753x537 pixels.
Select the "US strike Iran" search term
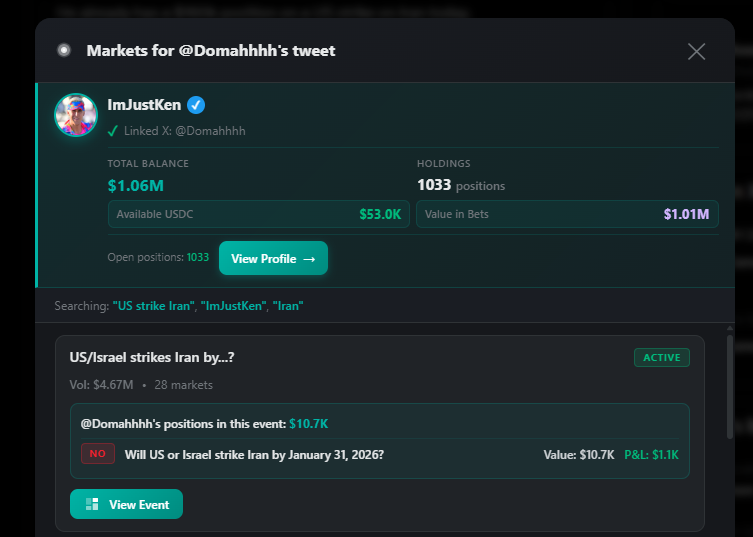tap(151, 306)
